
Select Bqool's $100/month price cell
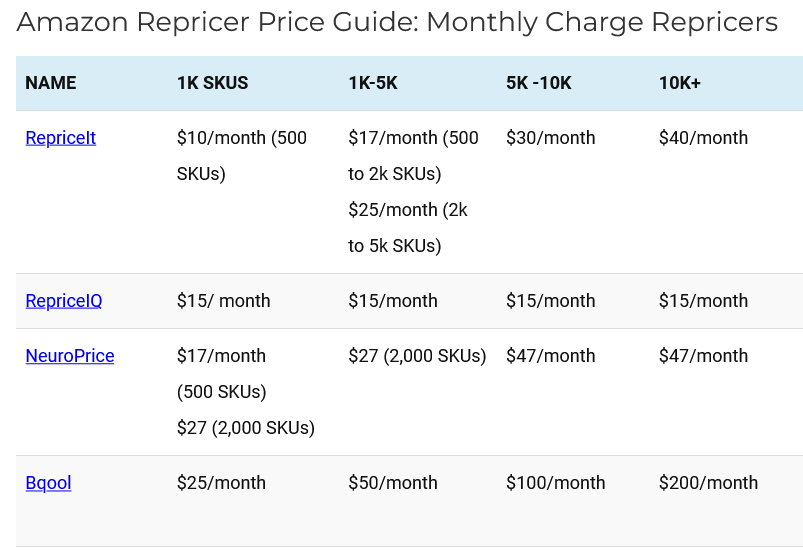pos(556,483)
